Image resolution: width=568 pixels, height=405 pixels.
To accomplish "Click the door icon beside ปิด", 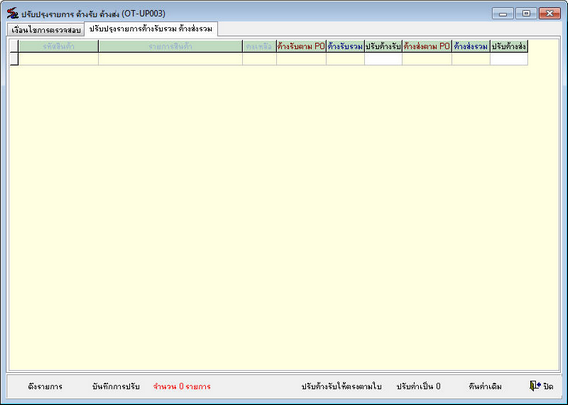I will 535,386.
